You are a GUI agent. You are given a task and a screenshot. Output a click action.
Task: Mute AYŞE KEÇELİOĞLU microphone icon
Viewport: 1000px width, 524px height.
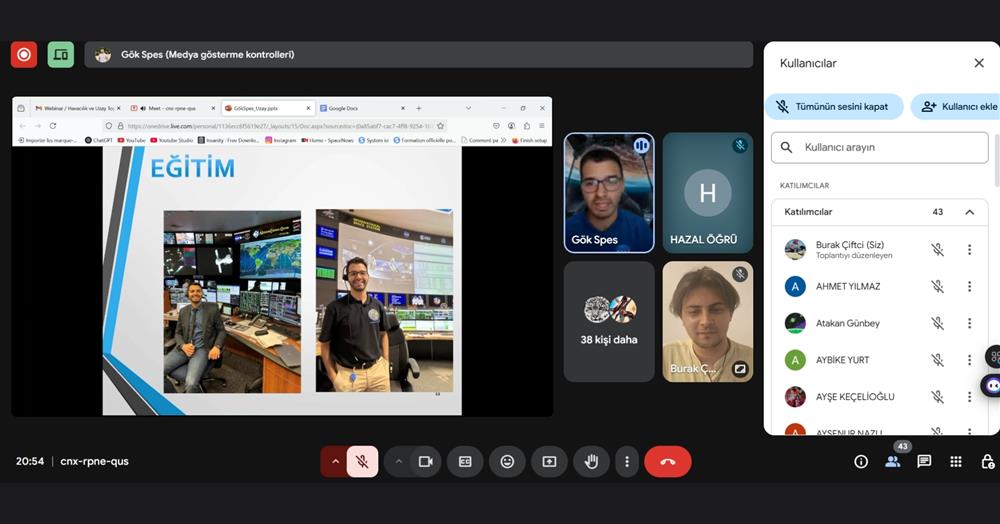tap(937, 397)
